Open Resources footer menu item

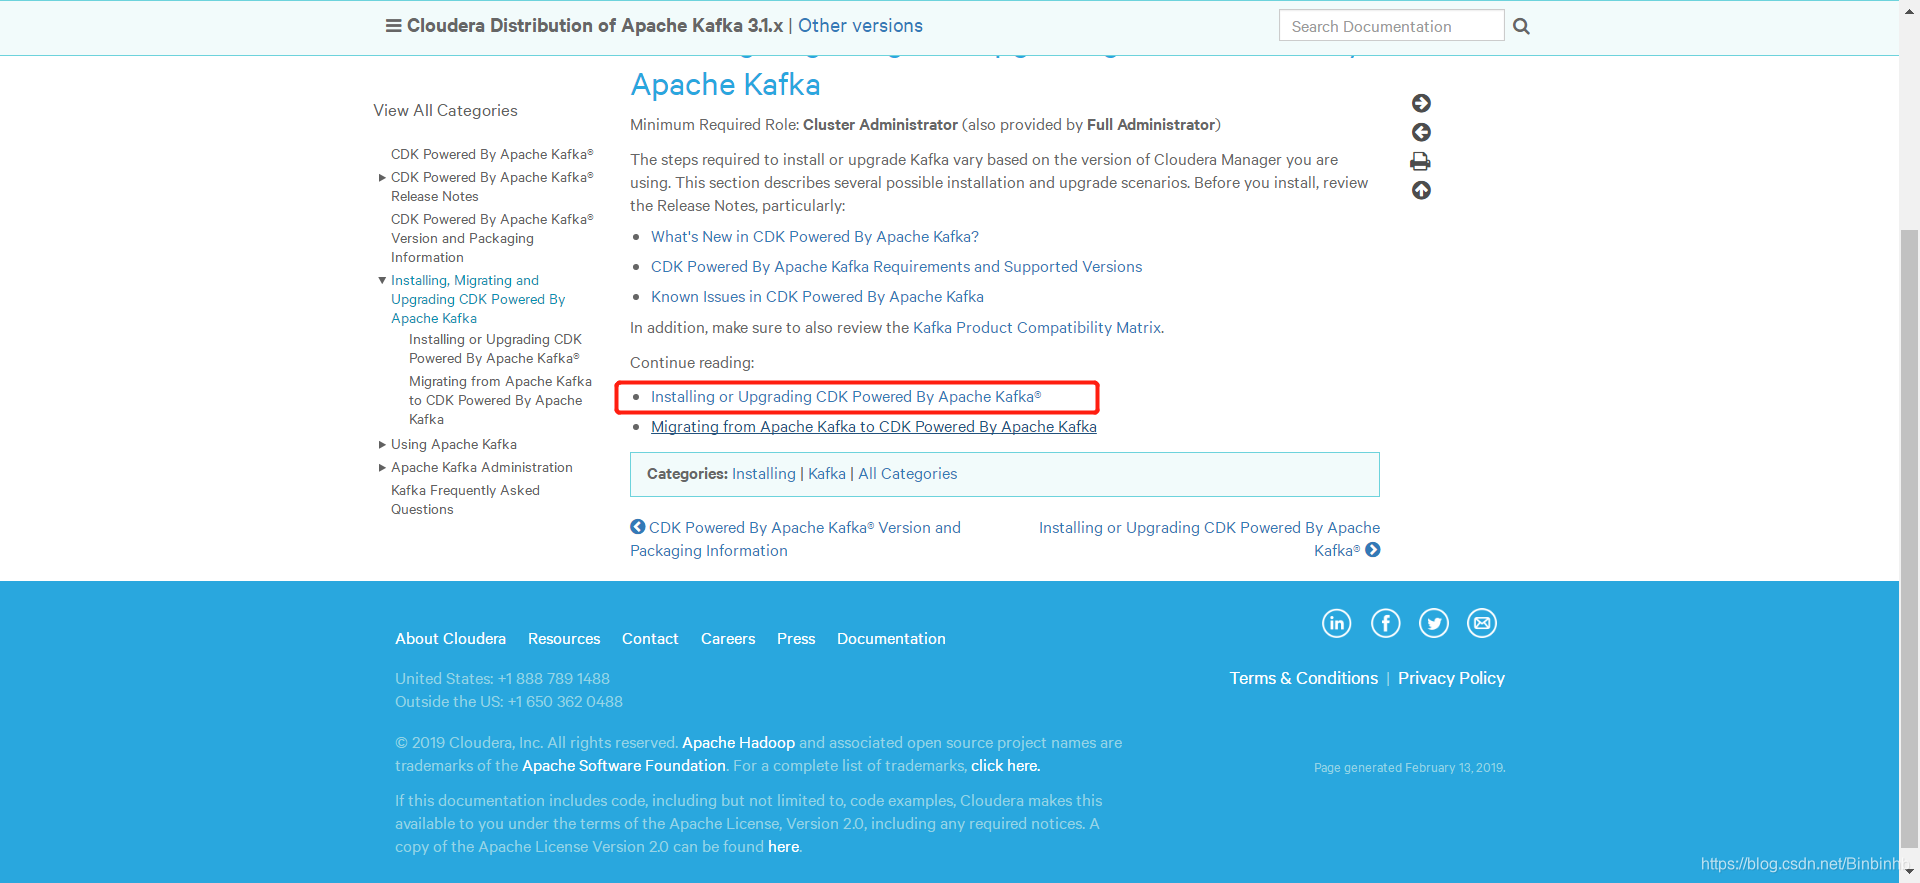(x=564, y=639)
